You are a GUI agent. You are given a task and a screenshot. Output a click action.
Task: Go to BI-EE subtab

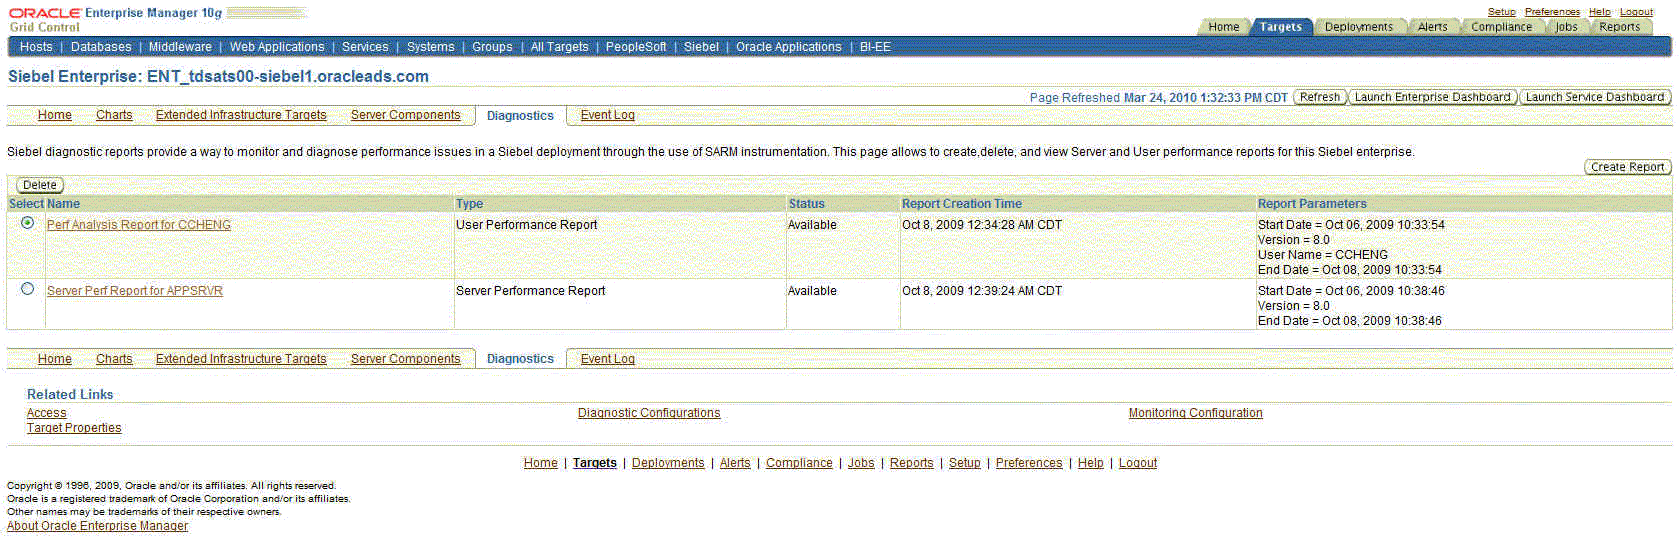point(875,47)
